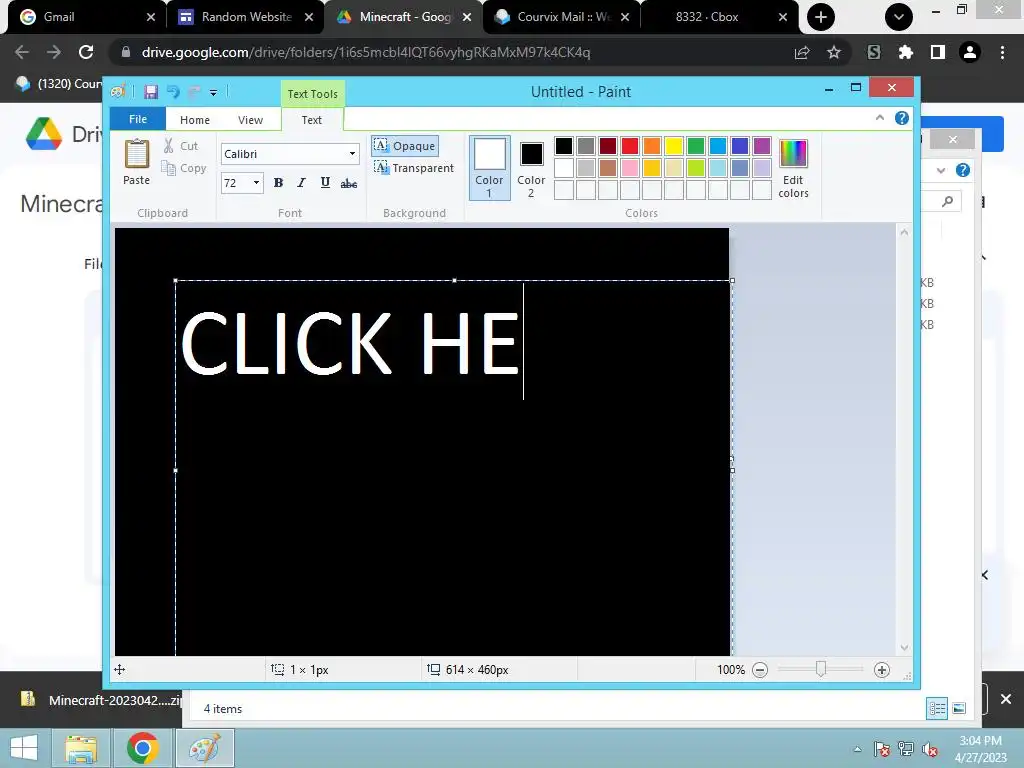1024x768 pixels.
Task: Open a new Chrome tab with plus button
Action: point(821,17)
